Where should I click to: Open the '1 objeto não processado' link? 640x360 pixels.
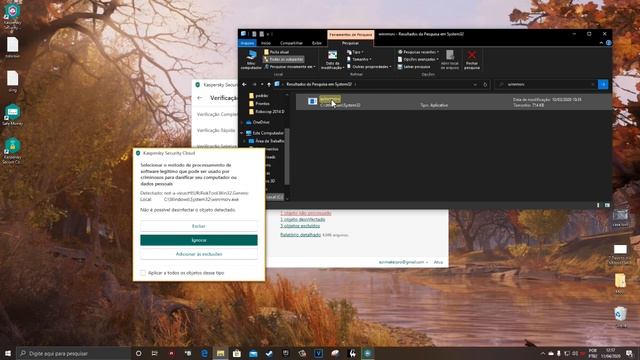click(305, 213)
